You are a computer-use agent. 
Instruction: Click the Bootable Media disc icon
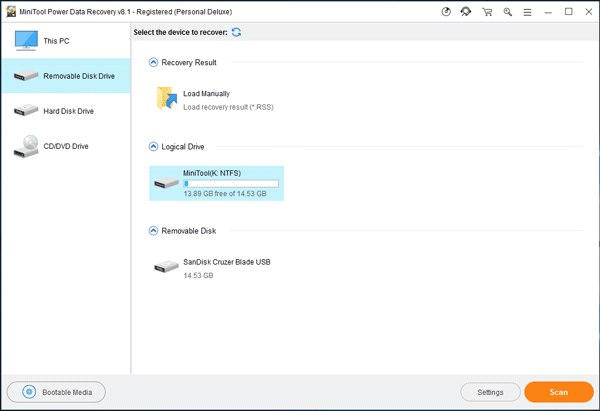29,392
